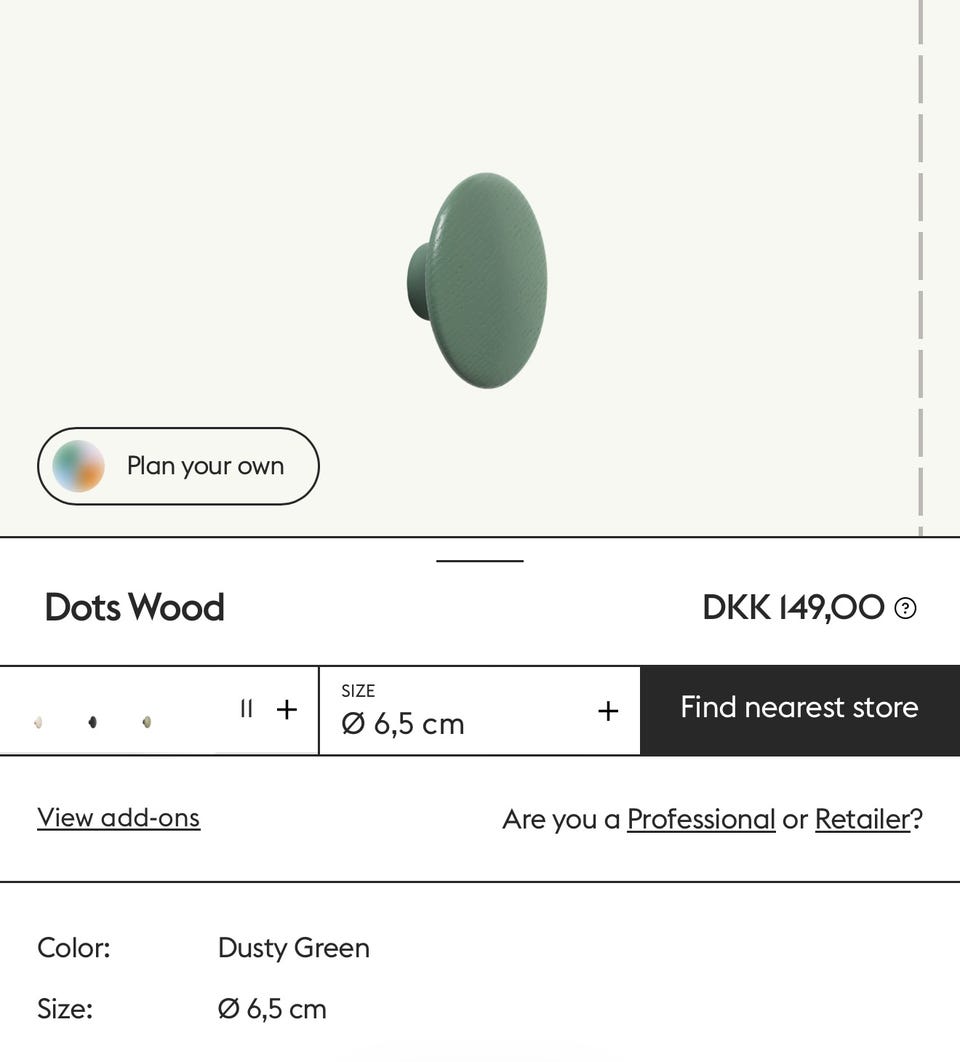The image size is (960, 1062).
Task: Click the gradient circle icon in Plan your own
Action: [78, 466]
